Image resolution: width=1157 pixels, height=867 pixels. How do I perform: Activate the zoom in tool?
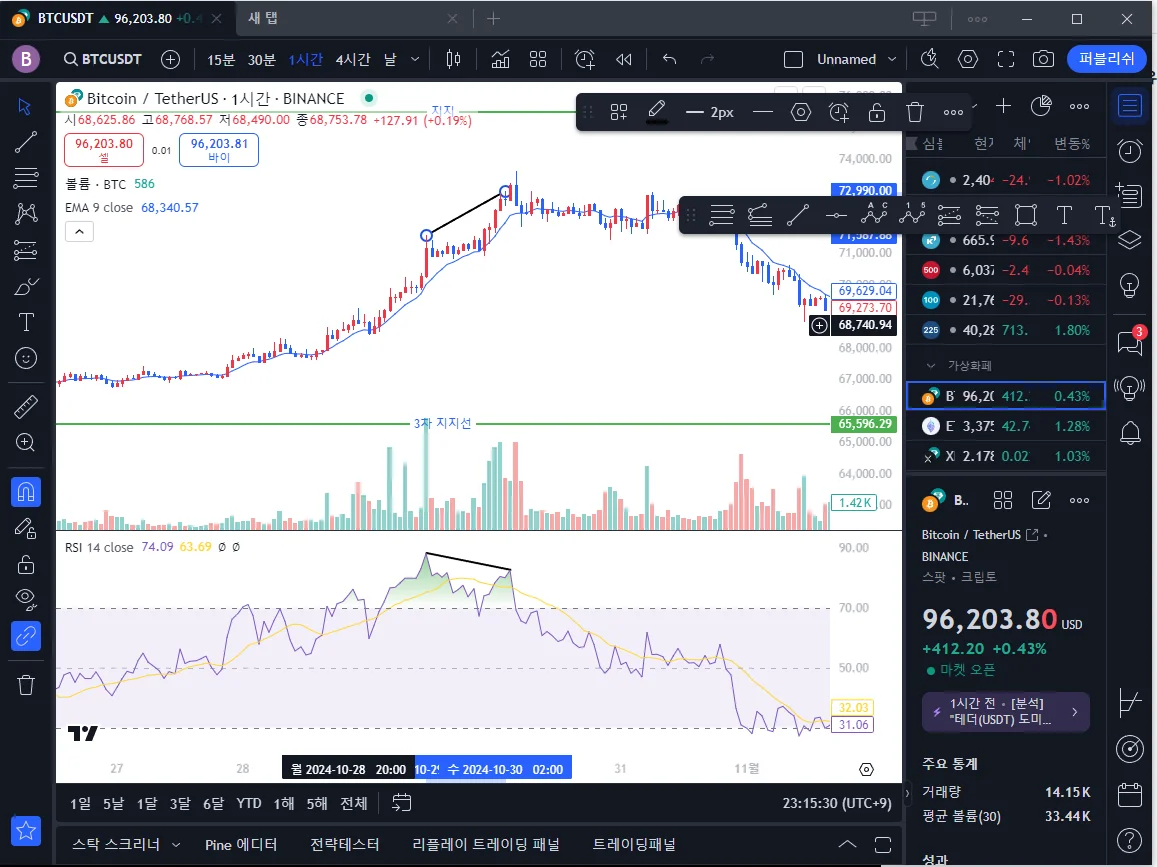[x=25, y=443]
